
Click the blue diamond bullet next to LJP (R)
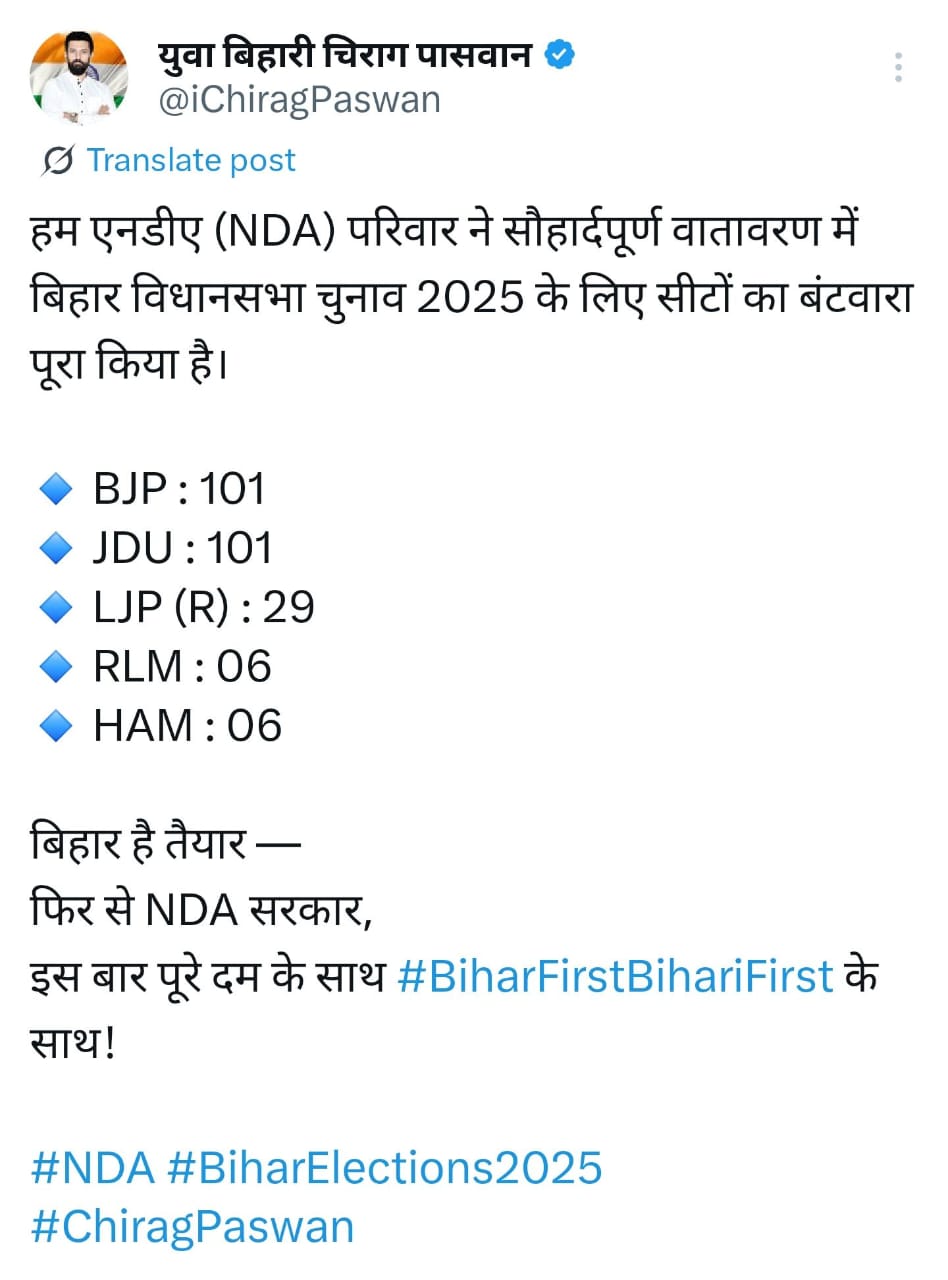(57, 606)
